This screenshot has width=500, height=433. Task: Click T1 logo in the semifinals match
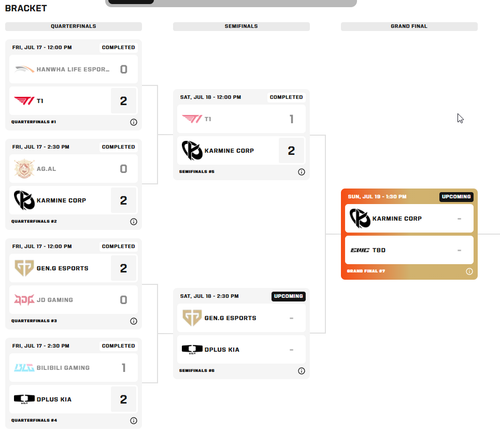(x=192, y=119)
